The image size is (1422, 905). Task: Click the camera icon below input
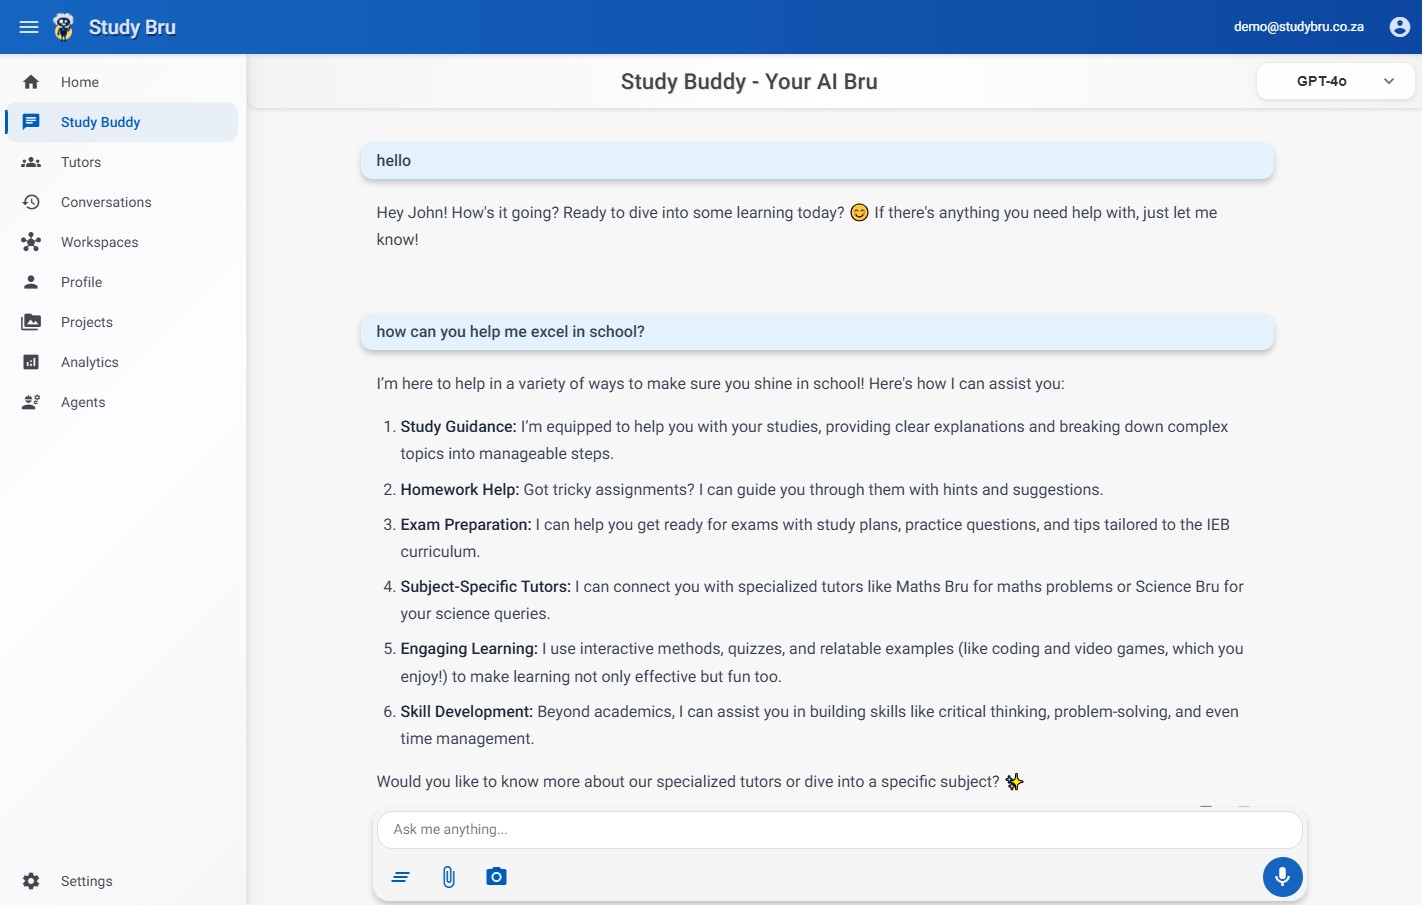pos(496,877)
